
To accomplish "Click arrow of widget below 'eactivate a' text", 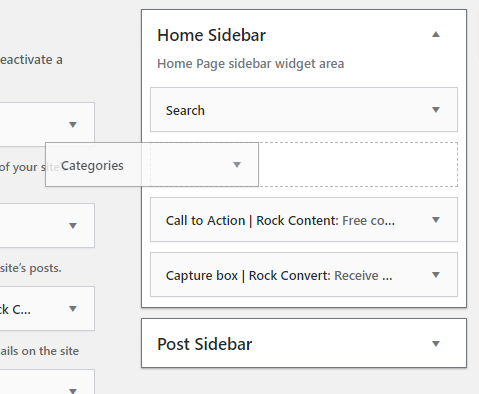I will [73, 125].
